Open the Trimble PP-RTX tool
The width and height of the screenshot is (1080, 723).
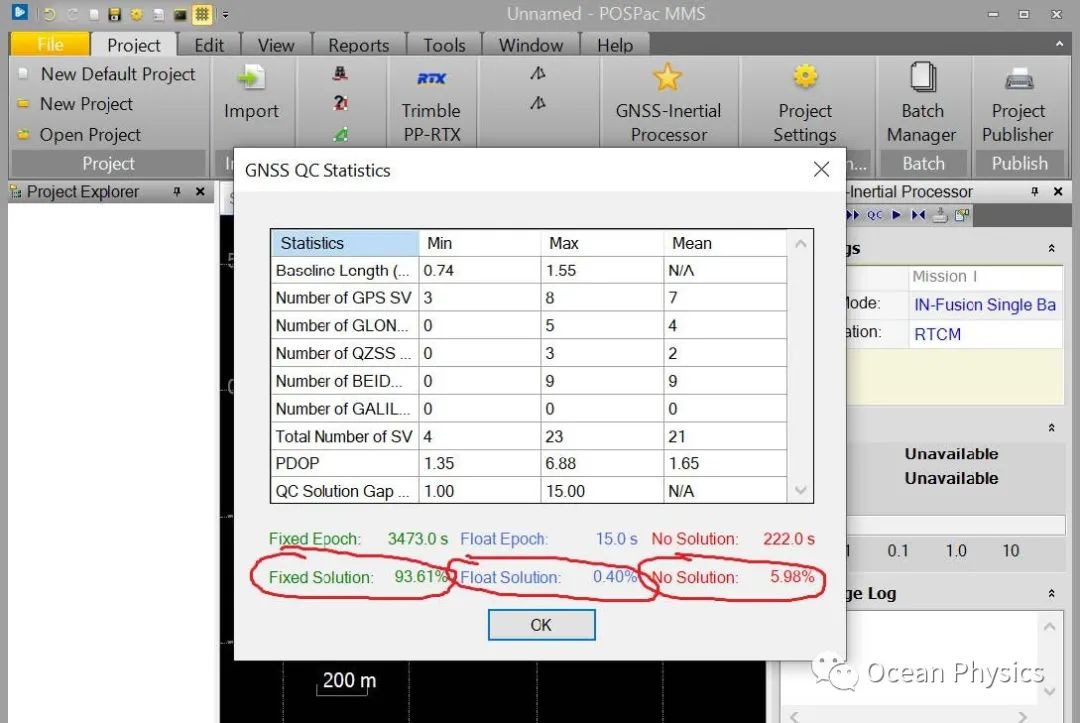431,79
